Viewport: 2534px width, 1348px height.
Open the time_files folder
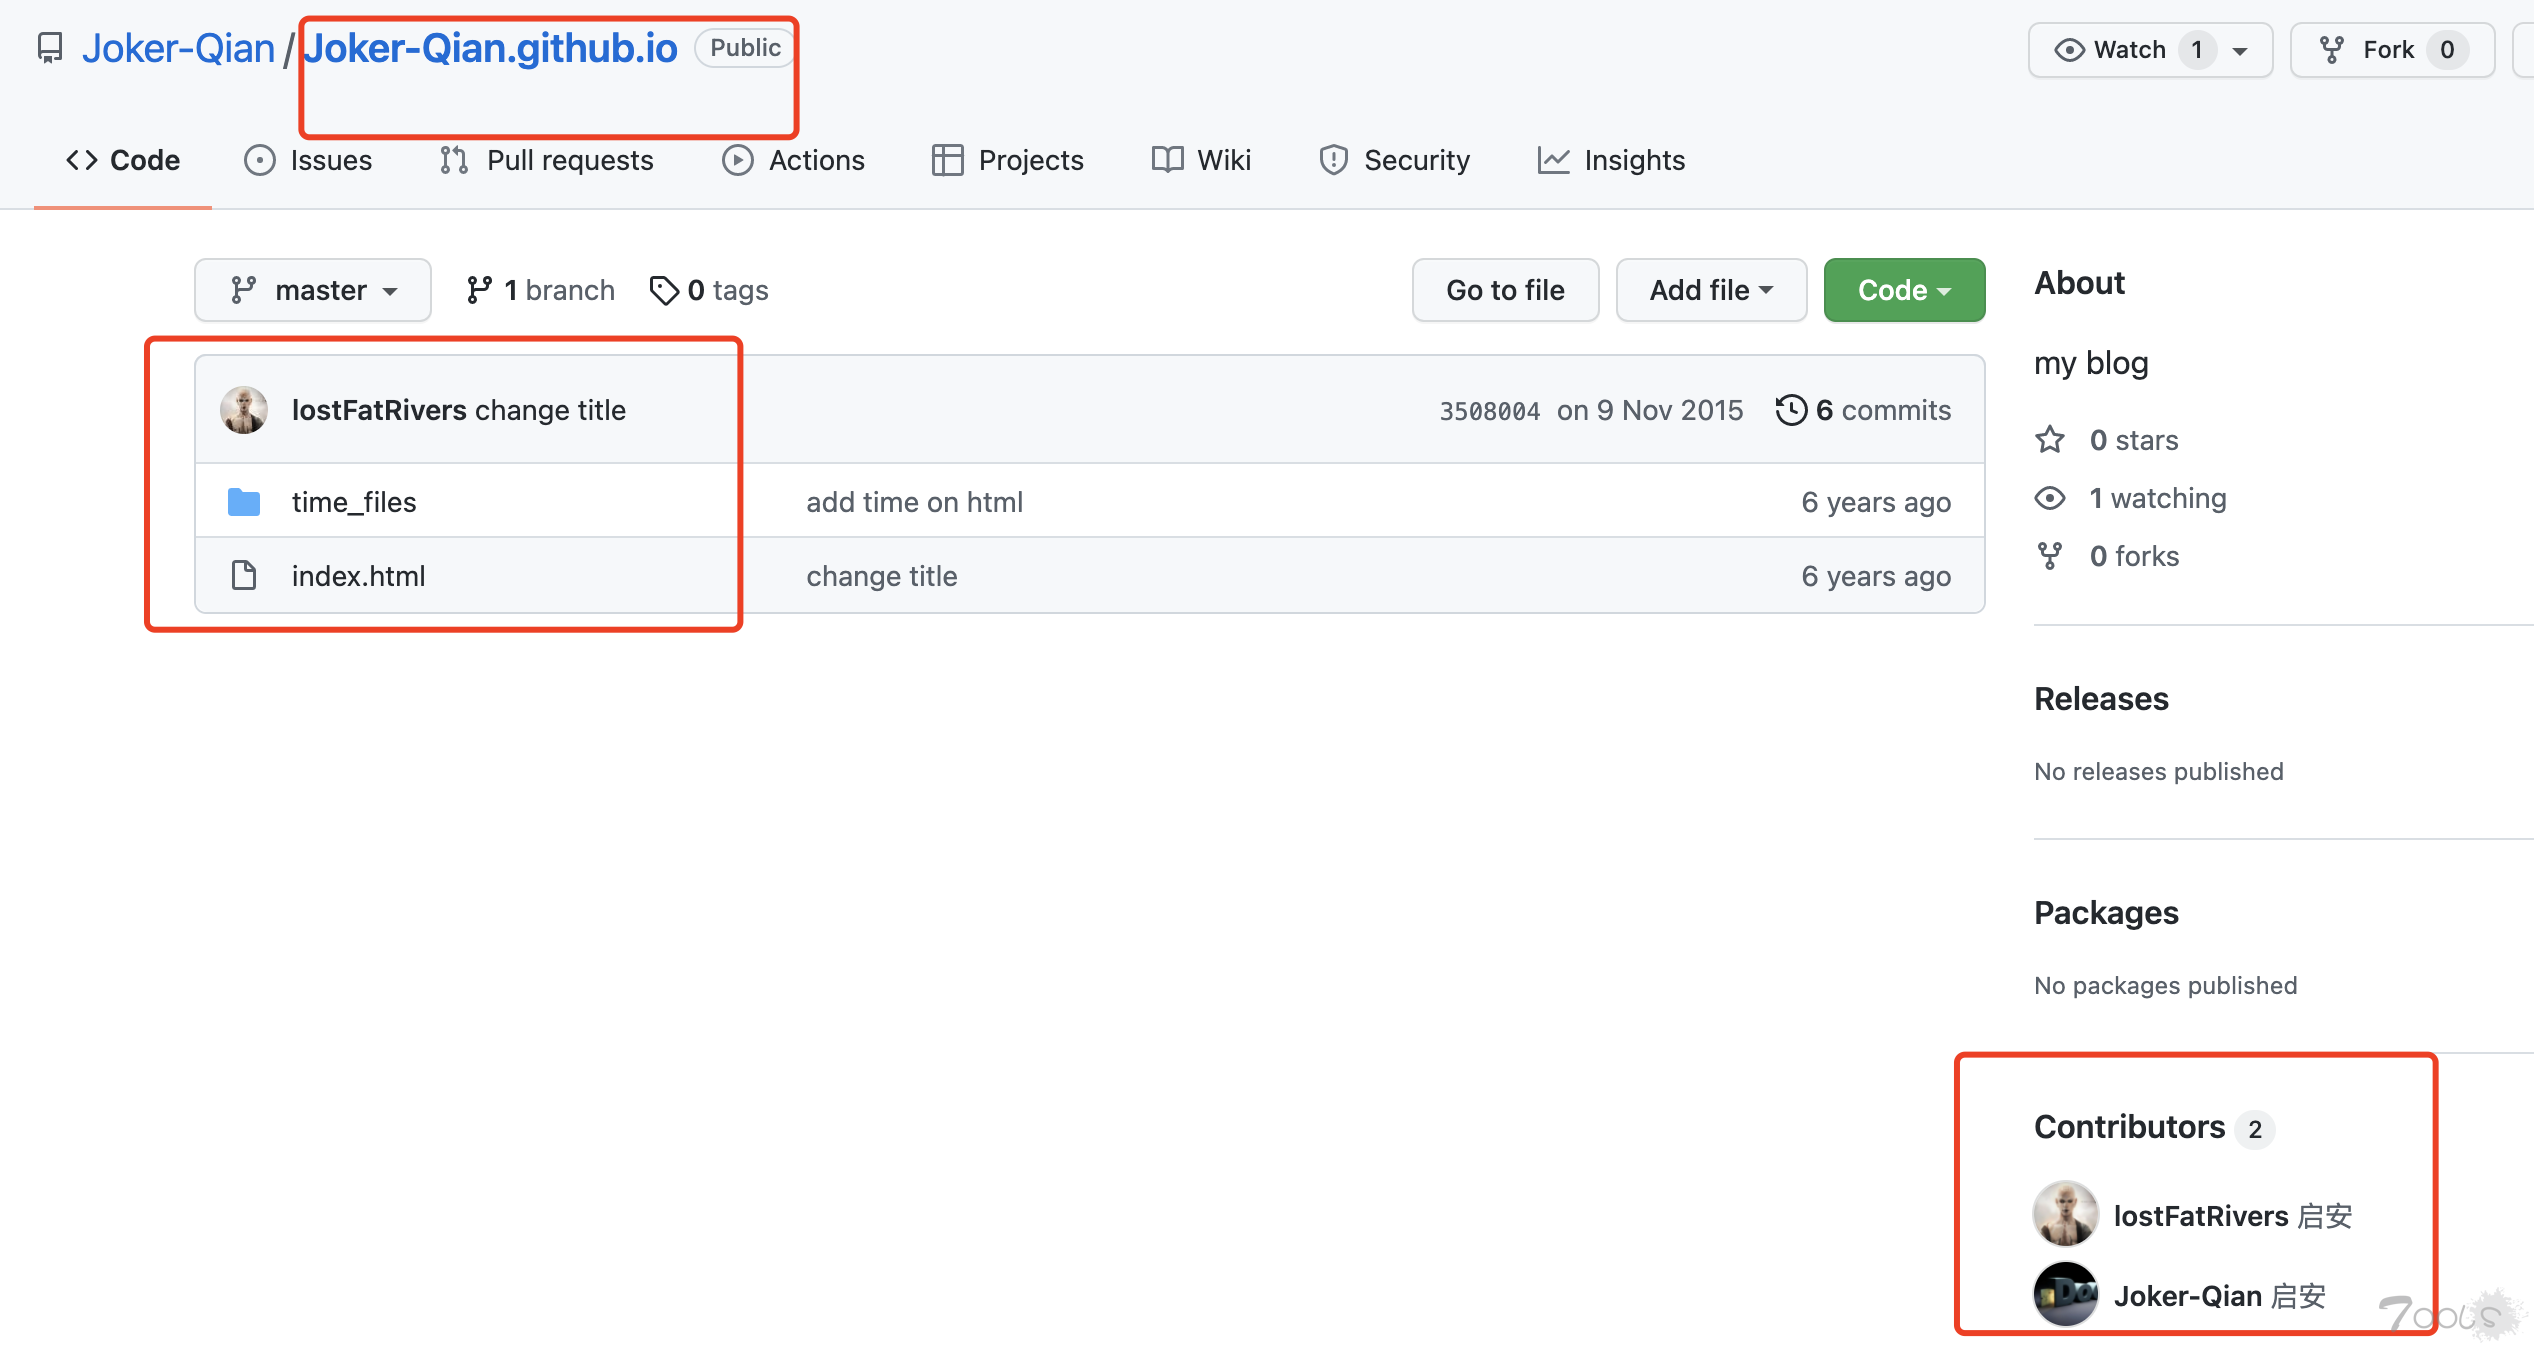click(354, 502)
